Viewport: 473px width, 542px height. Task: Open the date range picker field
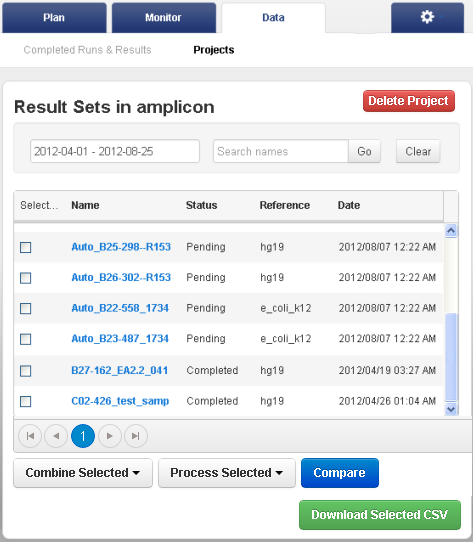(x=115, y=151)
